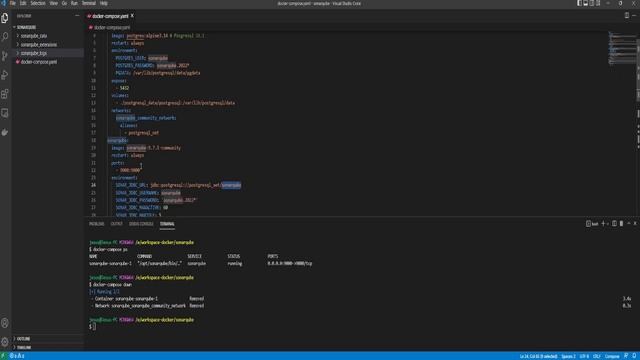
Task: Open the Edit menu
Action: (x=23, y=3)
